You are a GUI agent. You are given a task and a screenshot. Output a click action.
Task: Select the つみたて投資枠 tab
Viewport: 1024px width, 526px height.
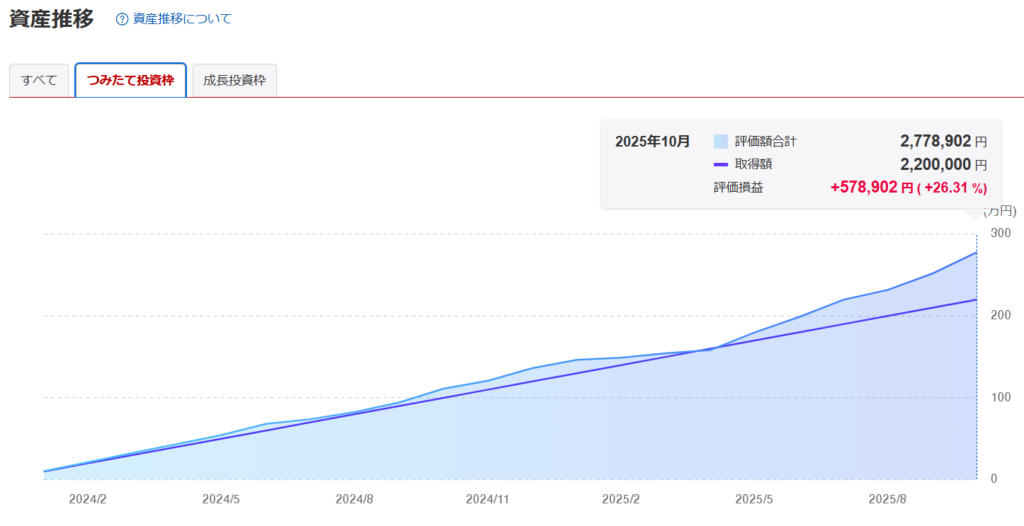pos(130,80)
